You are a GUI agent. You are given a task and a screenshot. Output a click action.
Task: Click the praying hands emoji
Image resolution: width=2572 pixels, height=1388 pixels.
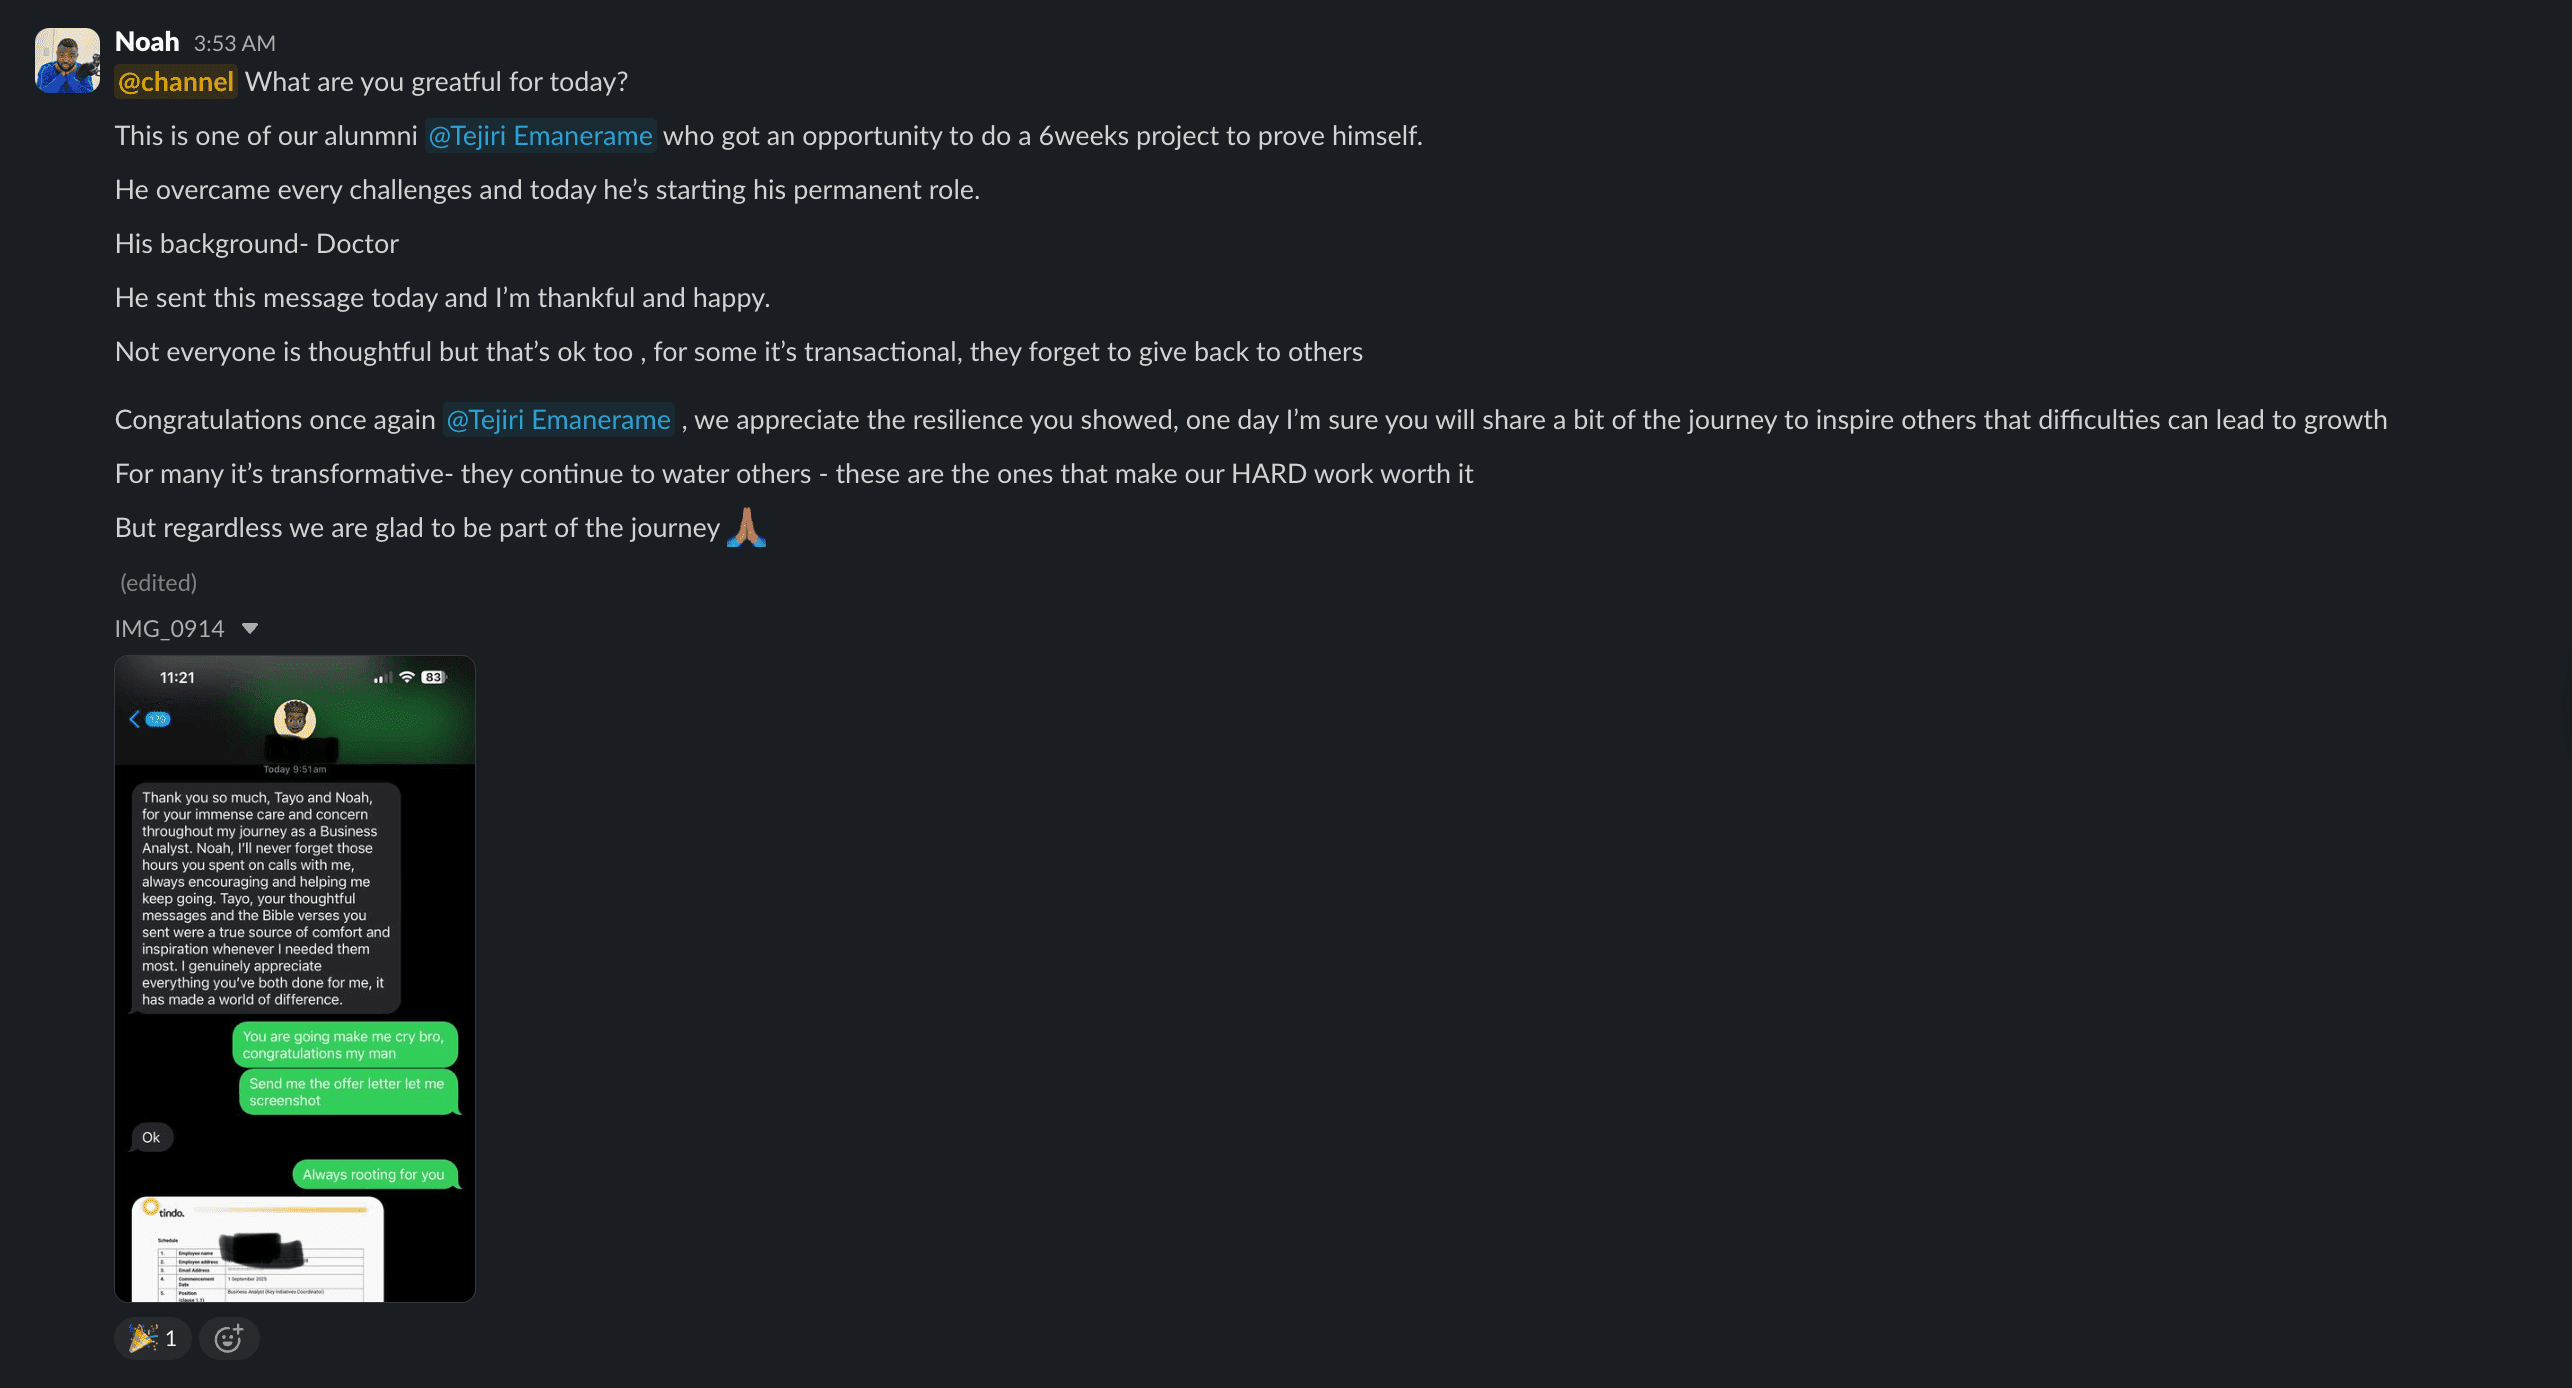pos(746,527)
